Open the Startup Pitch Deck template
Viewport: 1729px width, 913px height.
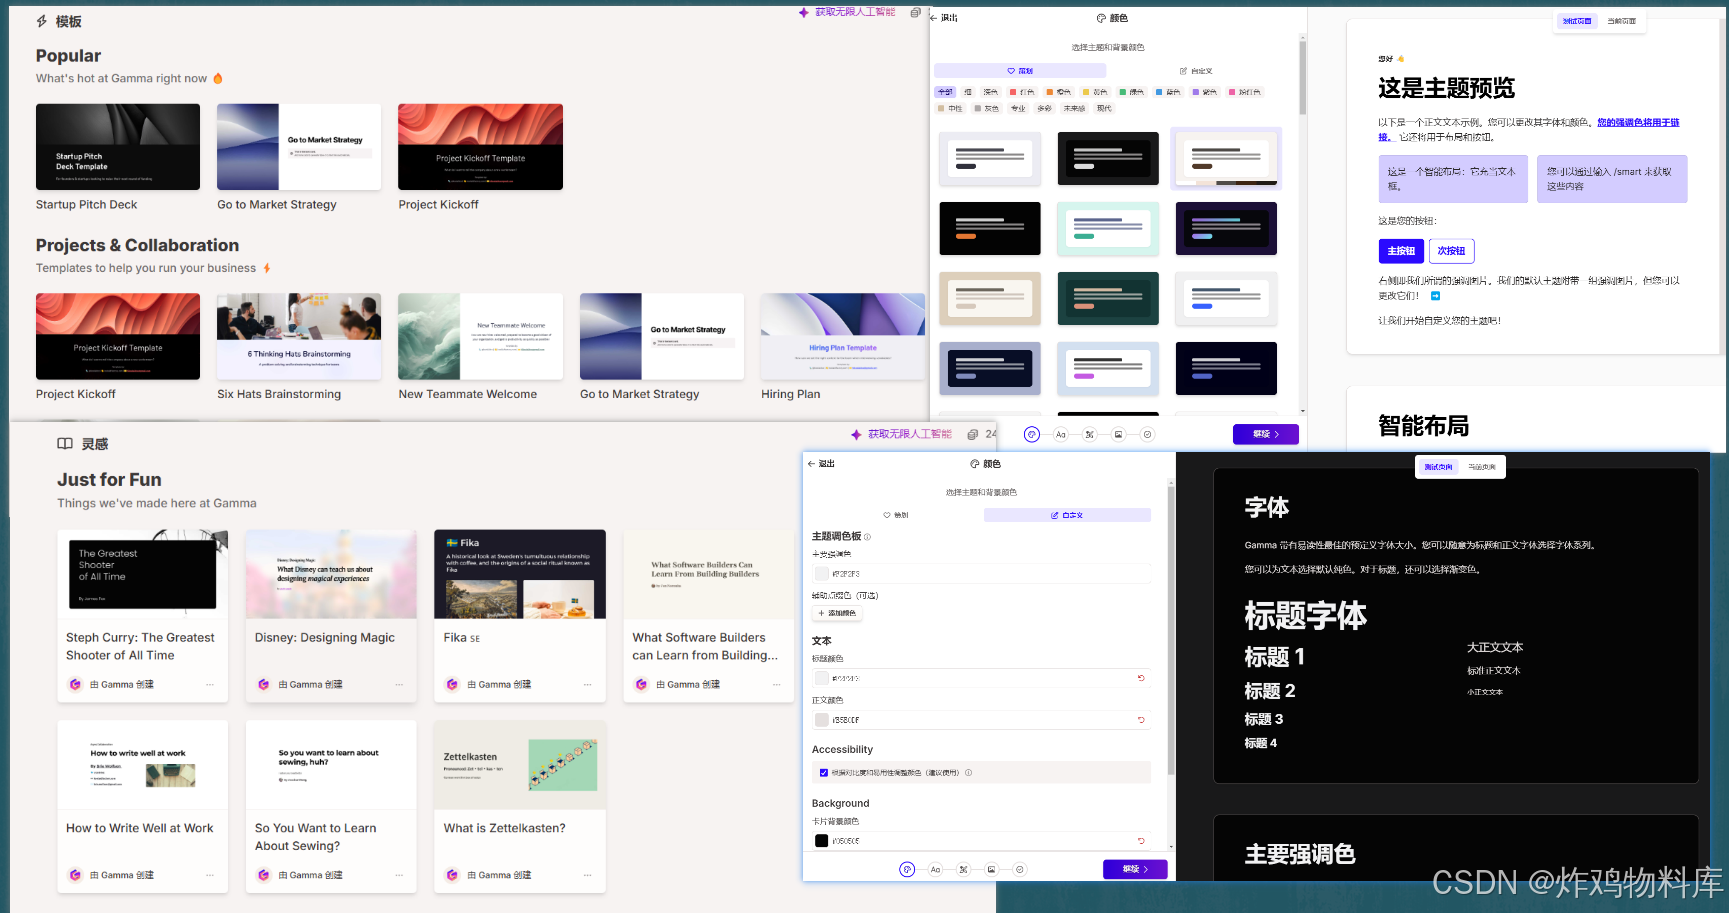[118, 147]
